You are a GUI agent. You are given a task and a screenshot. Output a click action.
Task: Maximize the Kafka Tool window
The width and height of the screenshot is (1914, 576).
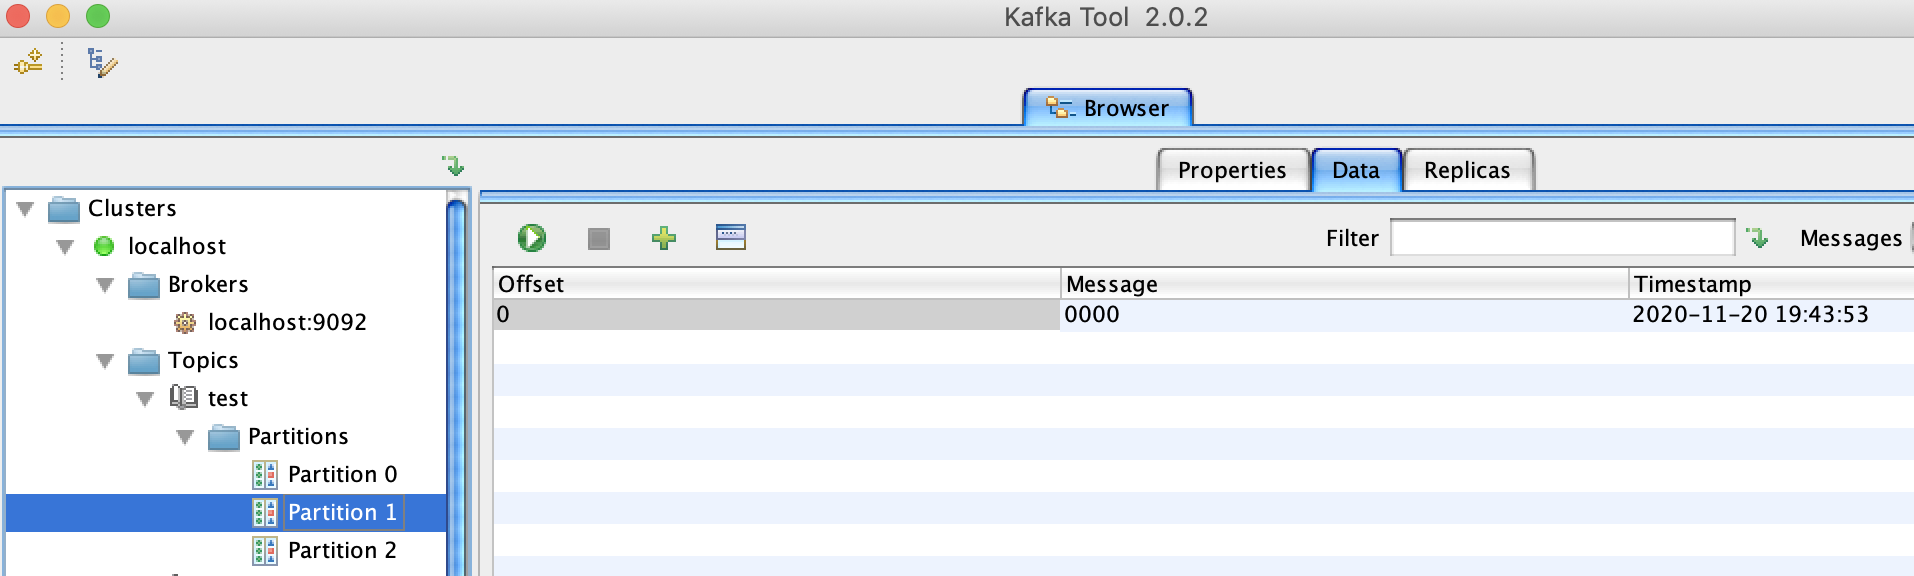[x=98, y=16]
